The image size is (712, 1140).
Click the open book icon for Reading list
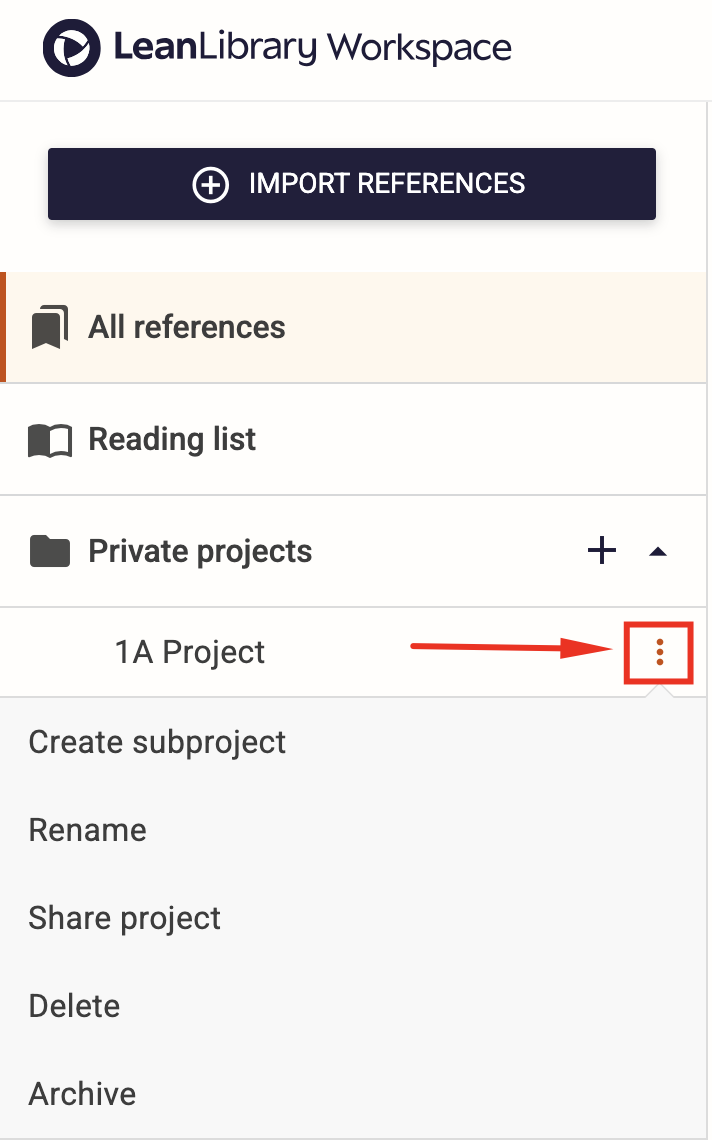tap(50, 441)
